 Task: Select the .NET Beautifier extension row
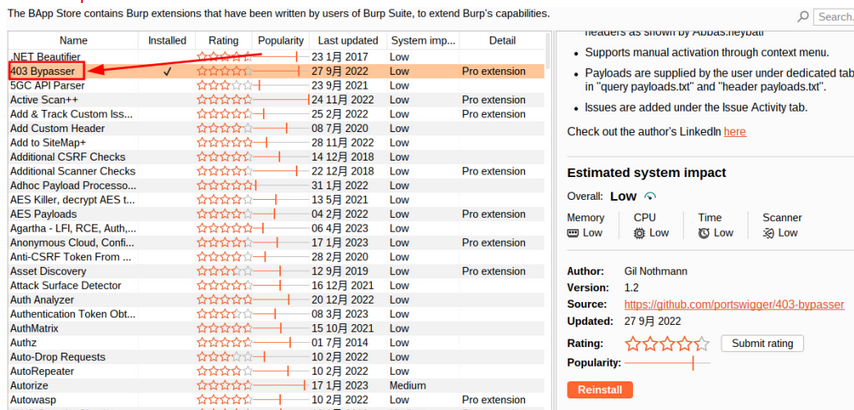[276, 57]
